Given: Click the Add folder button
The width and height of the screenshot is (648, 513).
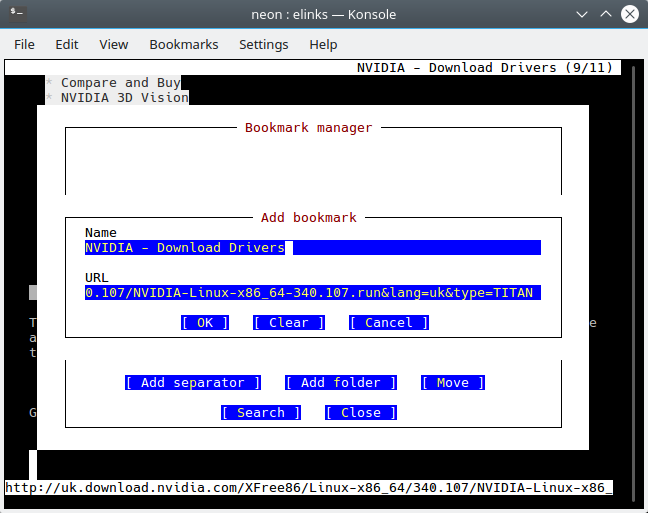Looking at the screenshot, I should [341, 382].
